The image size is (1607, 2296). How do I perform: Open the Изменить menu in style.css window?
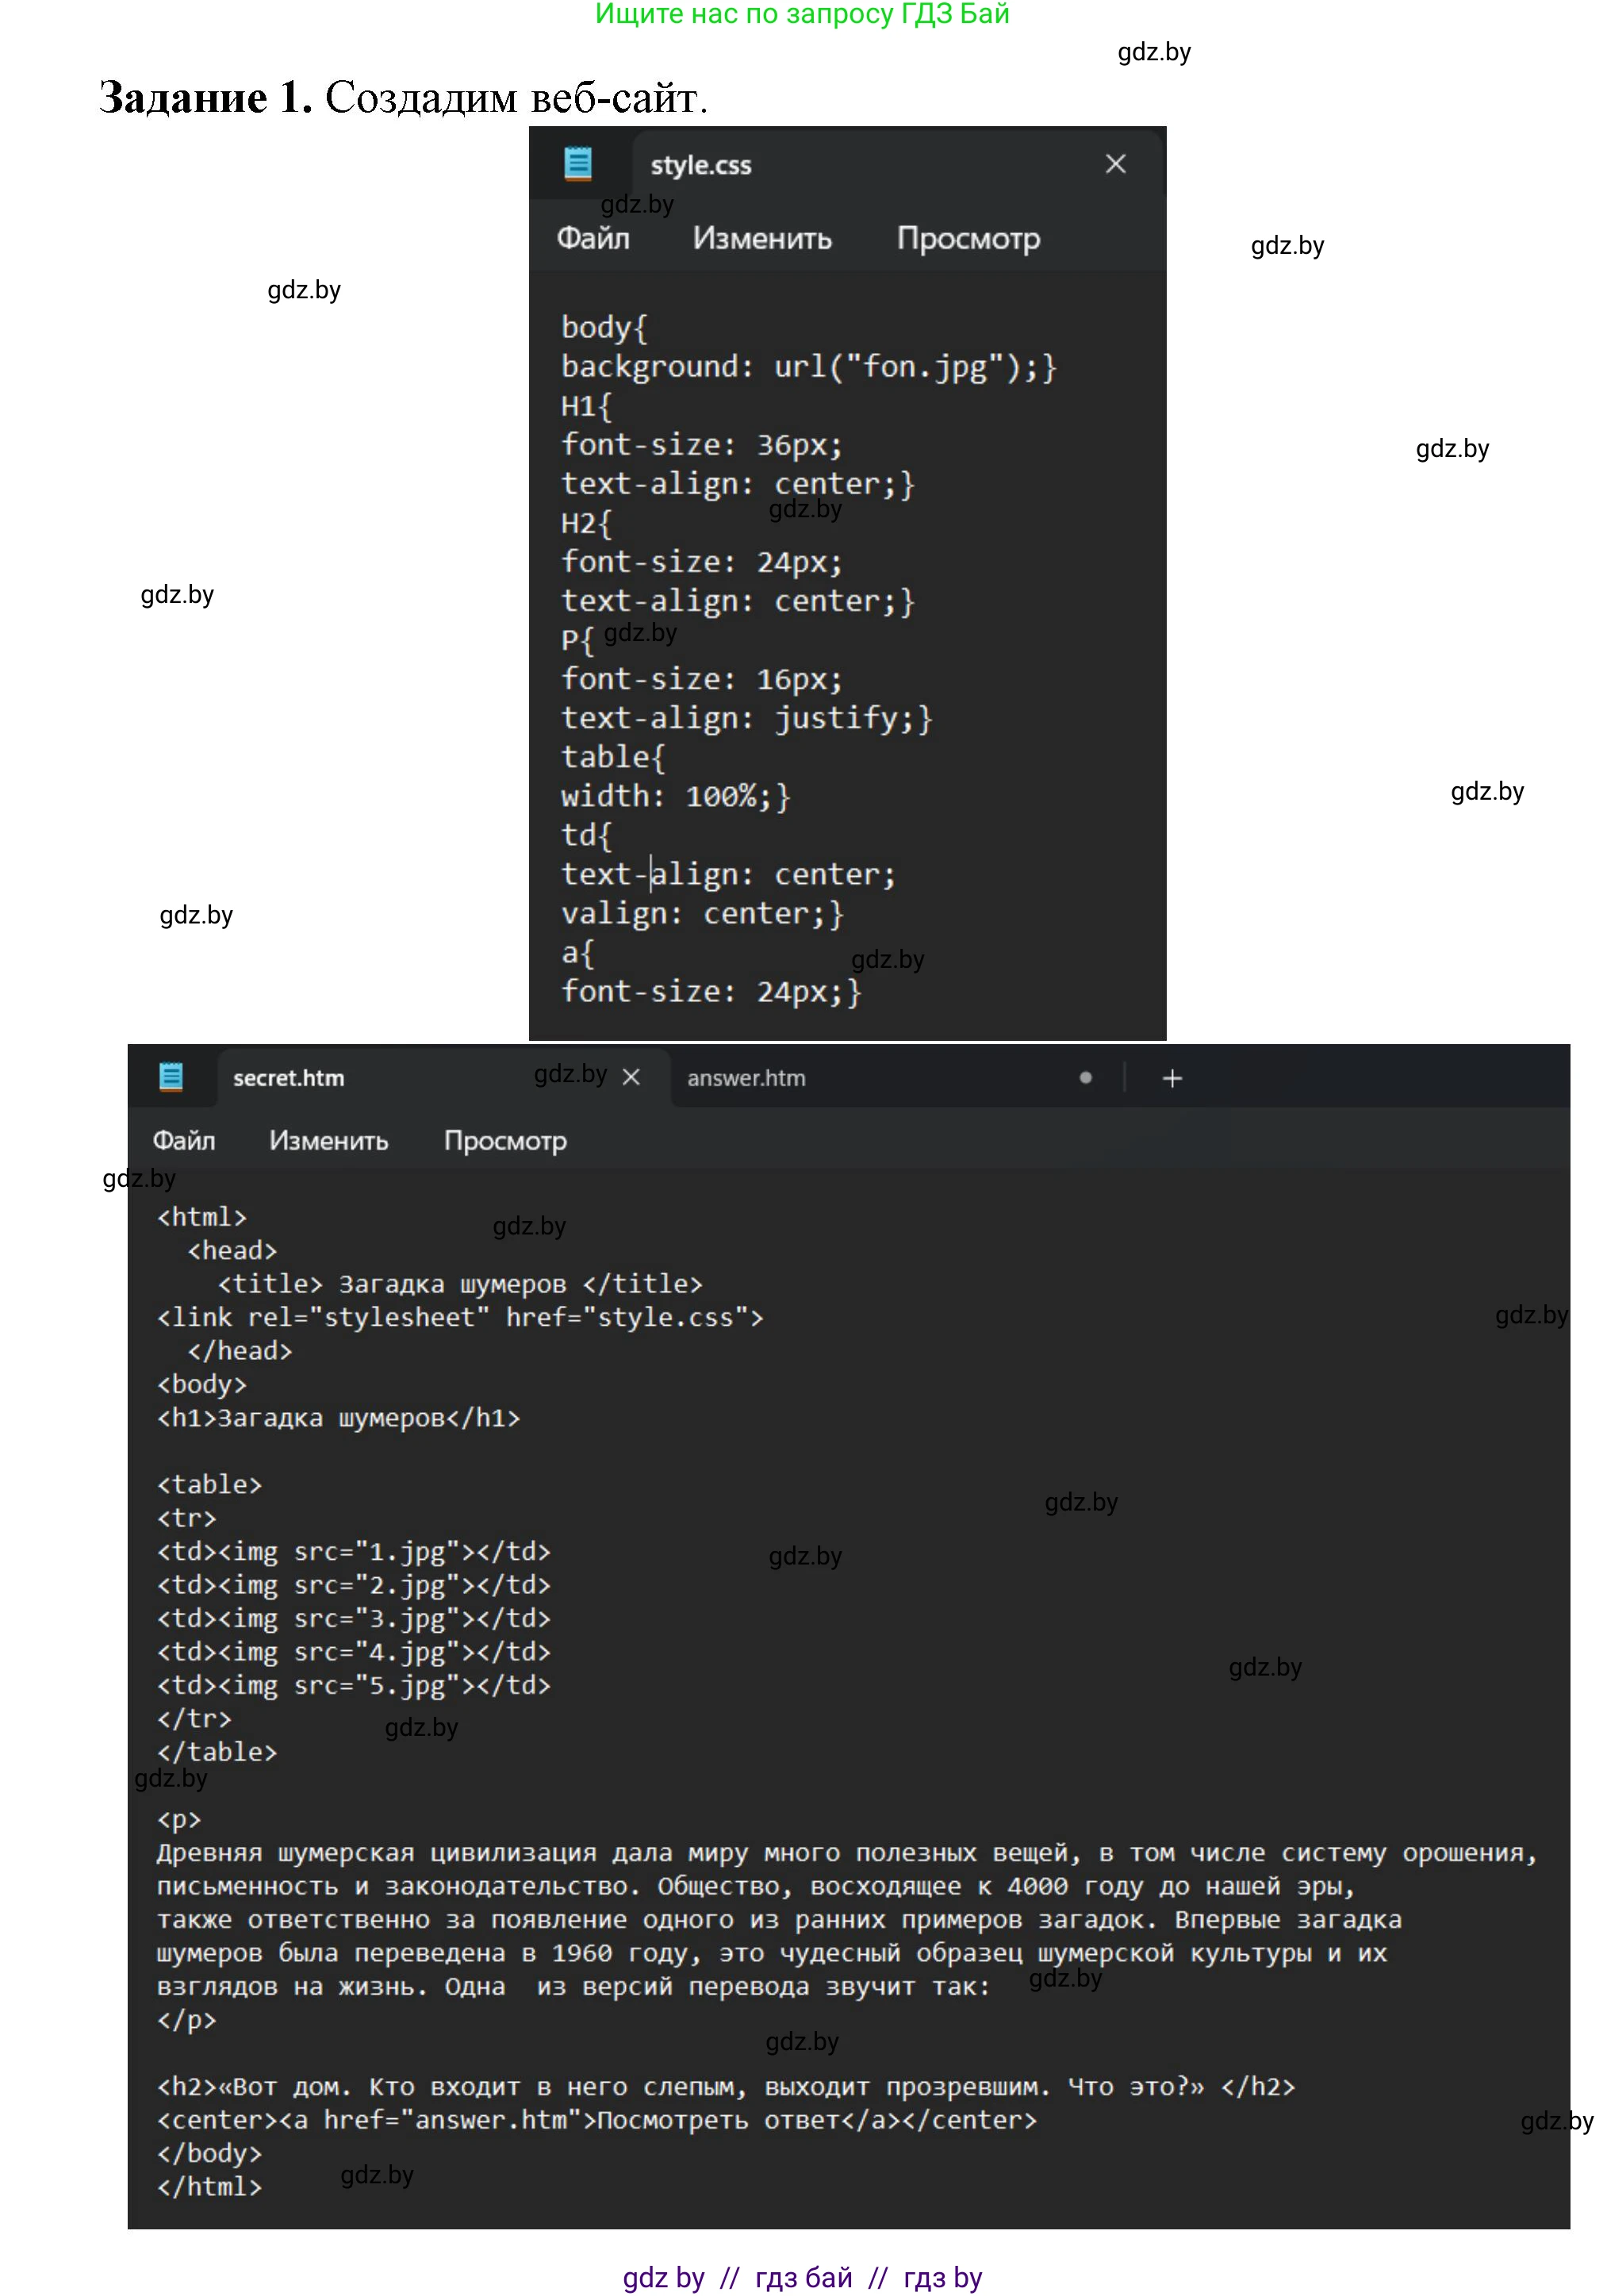pos(762,238)
